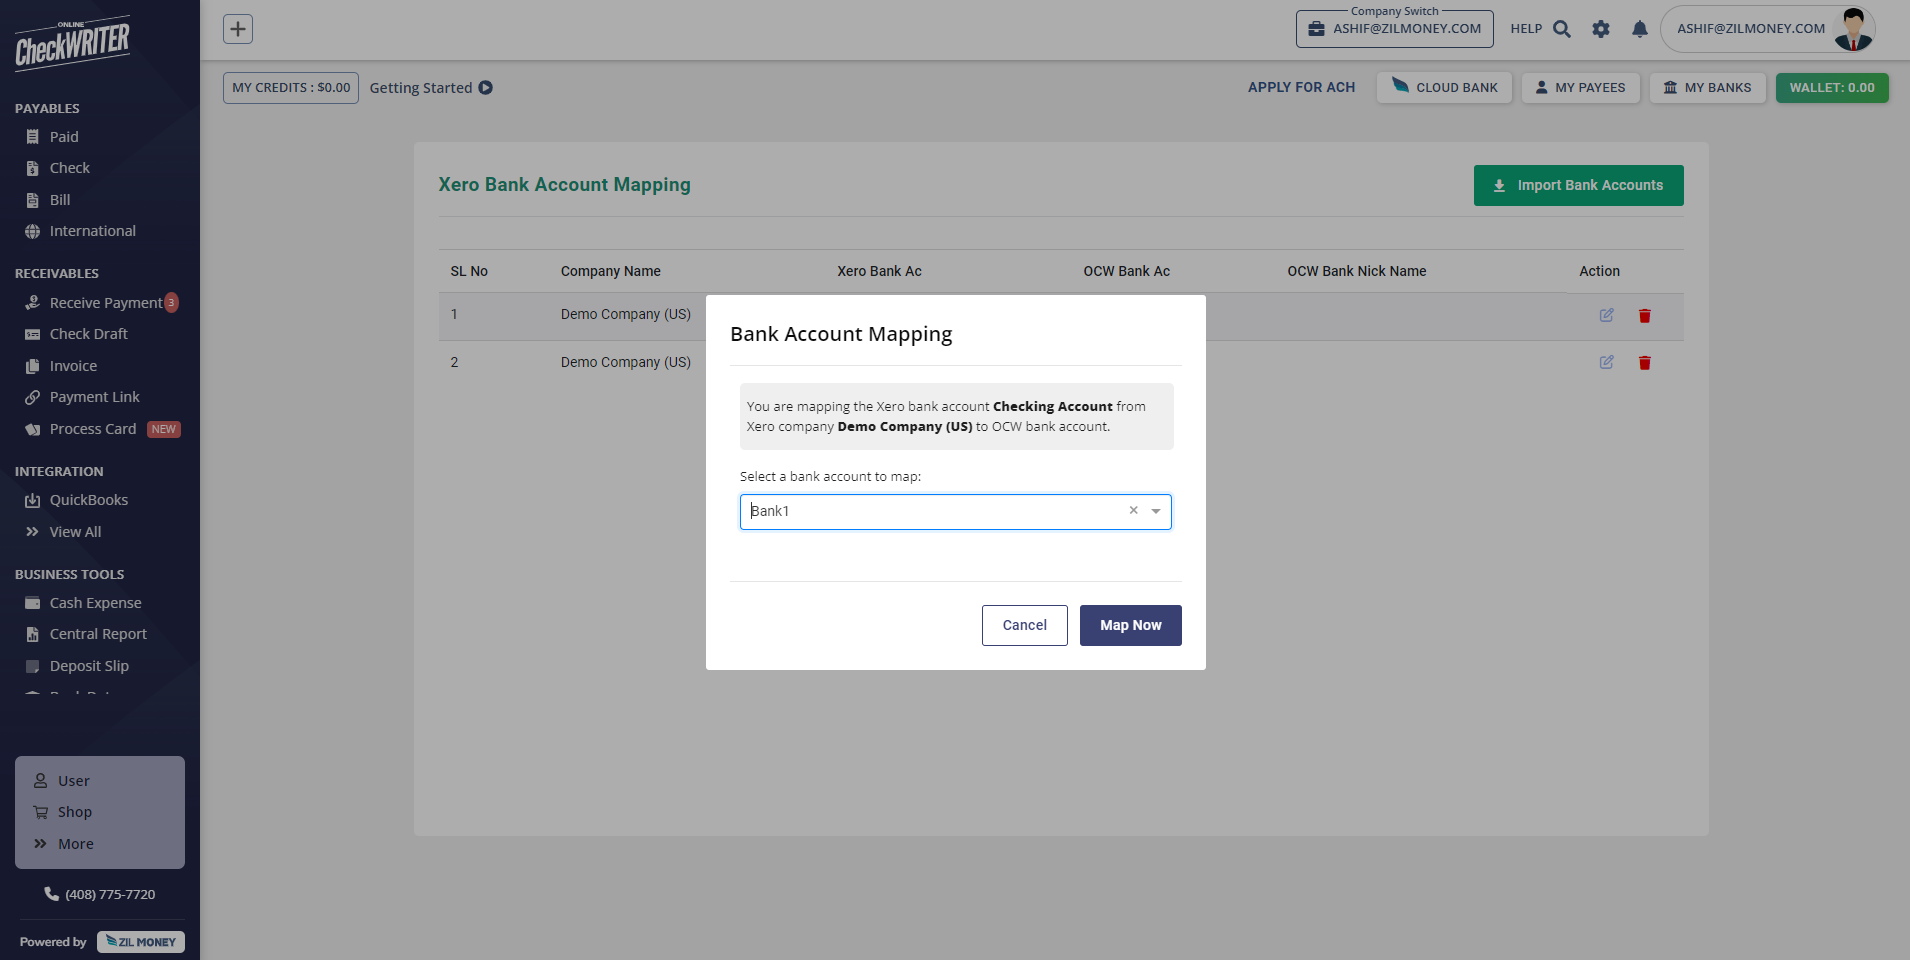
Task: Open the search magnifier icon
Action: [1562, 29]
